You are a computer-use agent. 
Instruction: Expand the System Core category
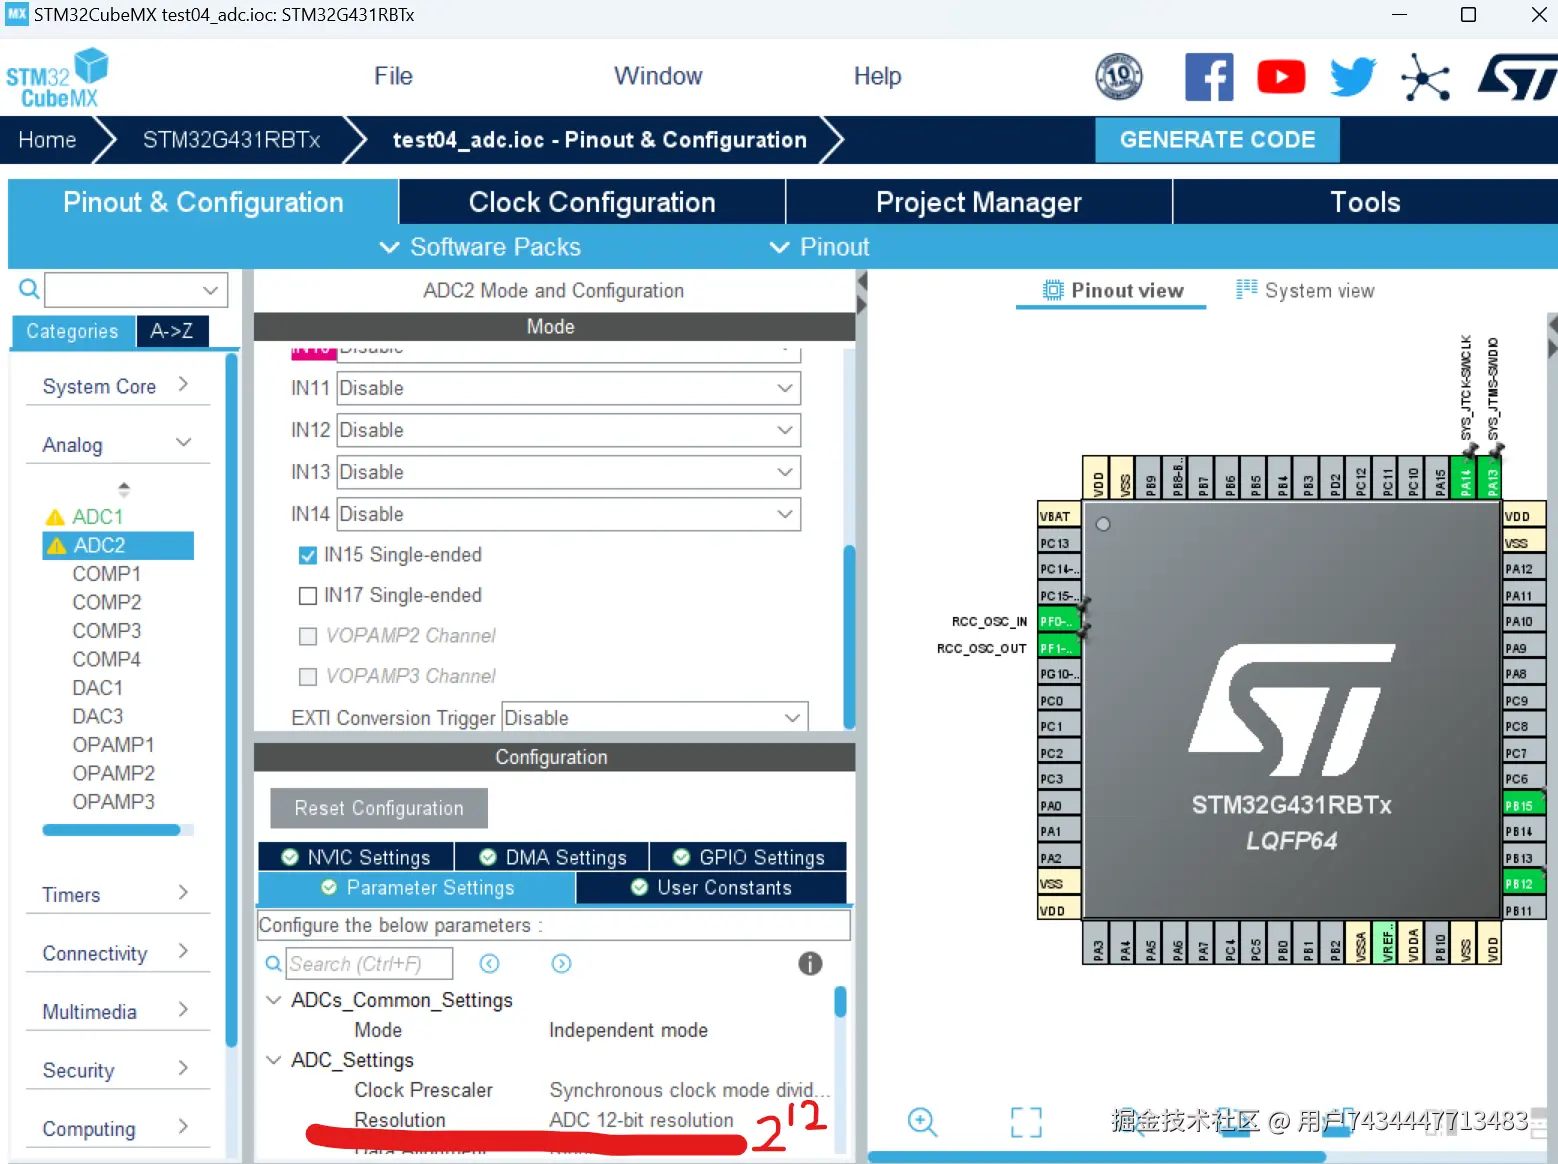pos(116,386)
